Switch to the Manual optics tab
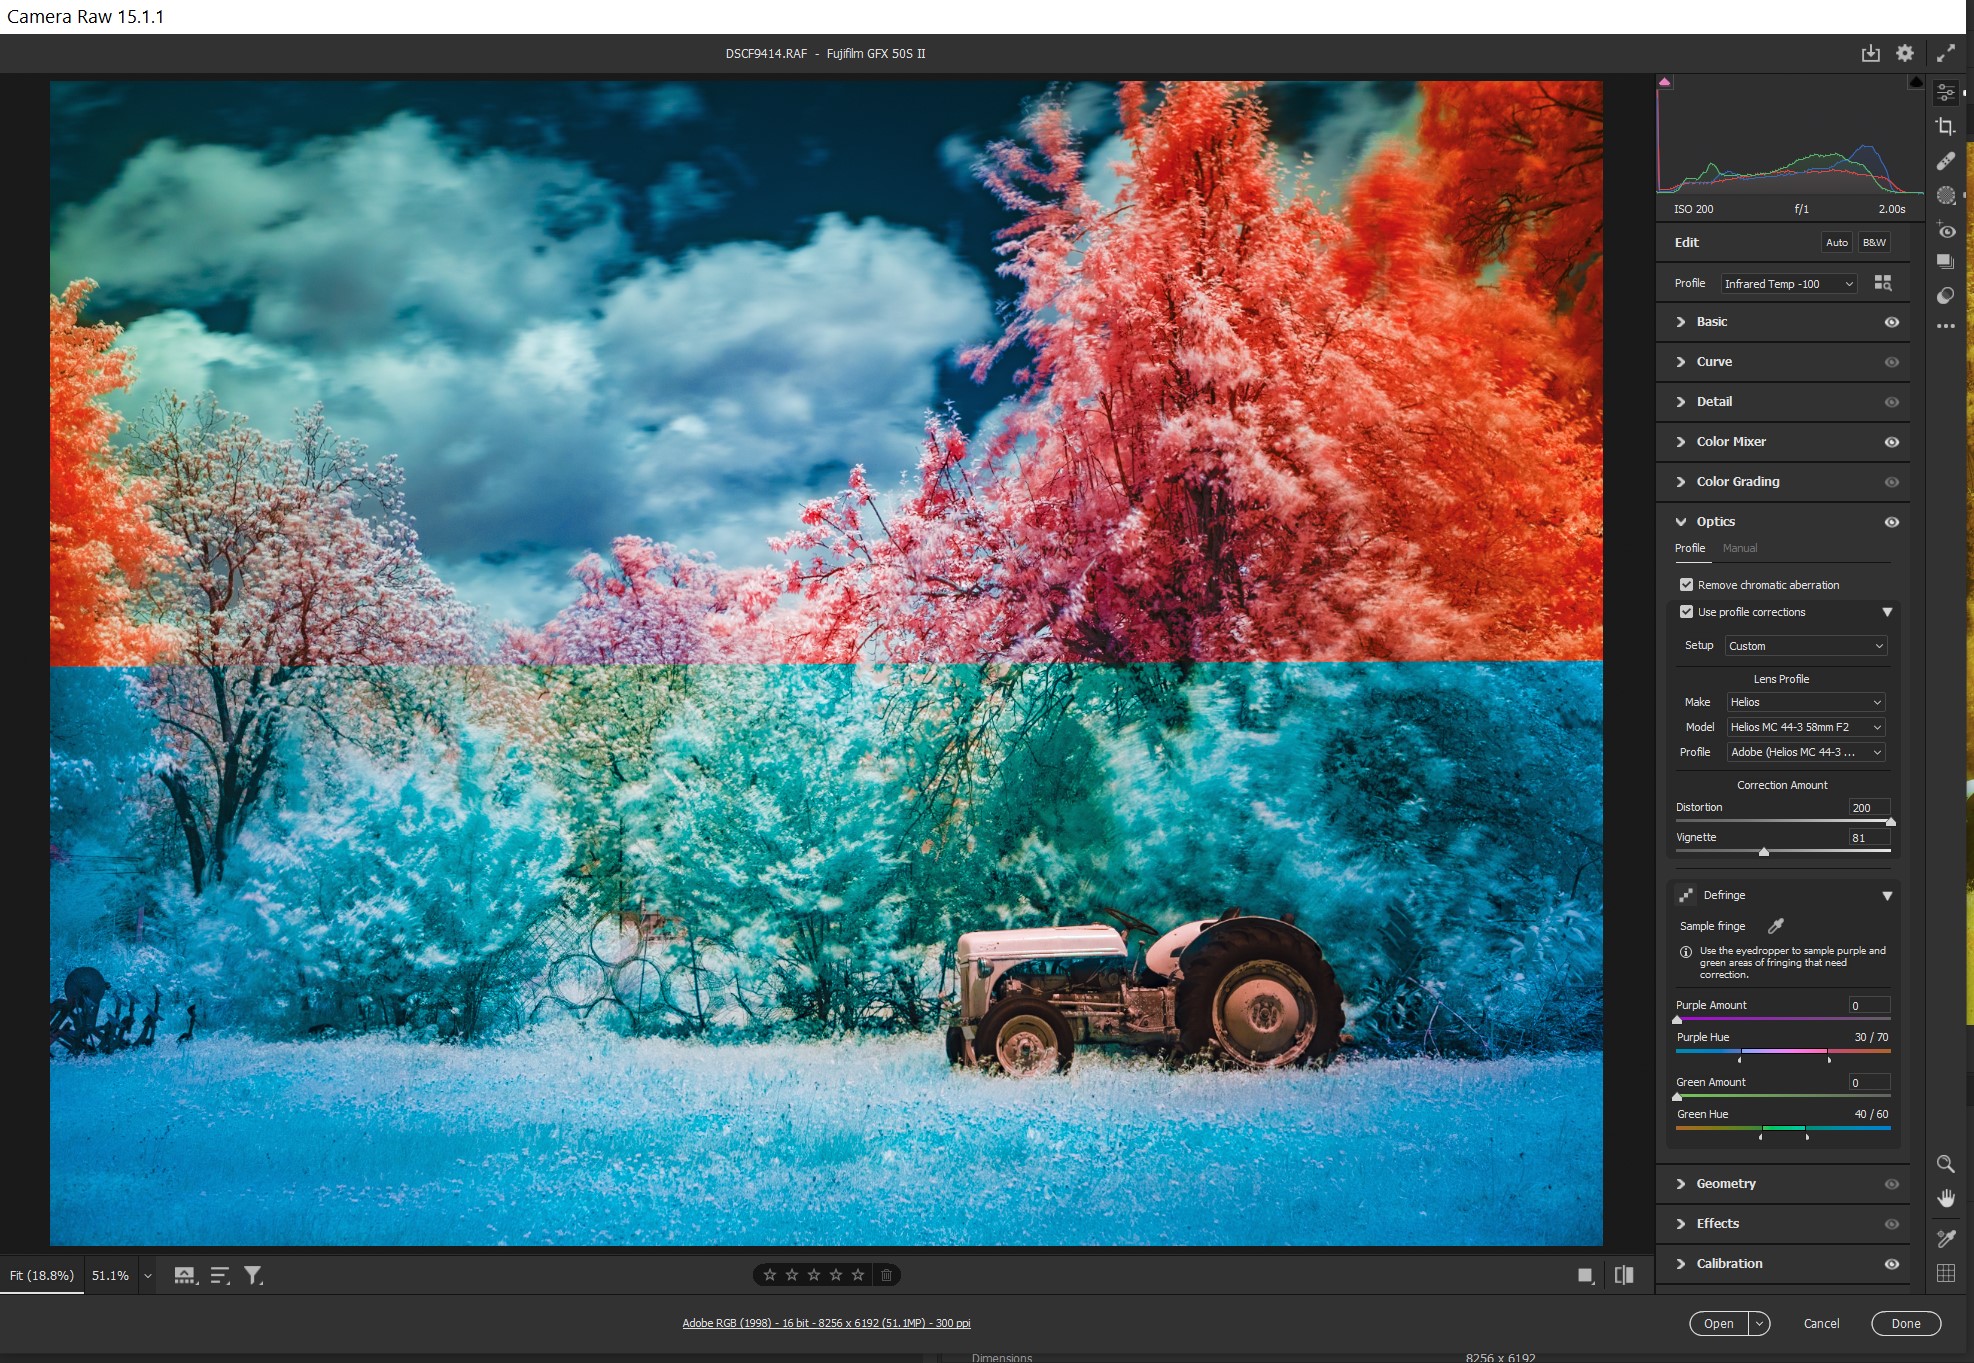 pyautogui.click(x=1739, y=548)
